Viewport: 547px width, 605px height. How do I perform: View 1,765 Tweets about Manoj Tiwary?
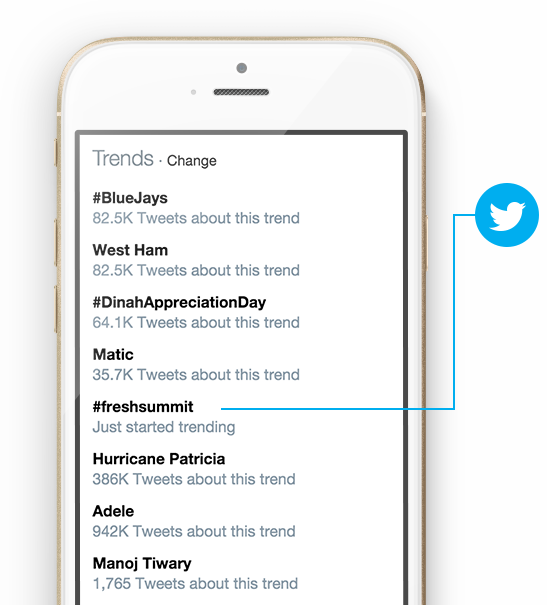click(195, 584)
